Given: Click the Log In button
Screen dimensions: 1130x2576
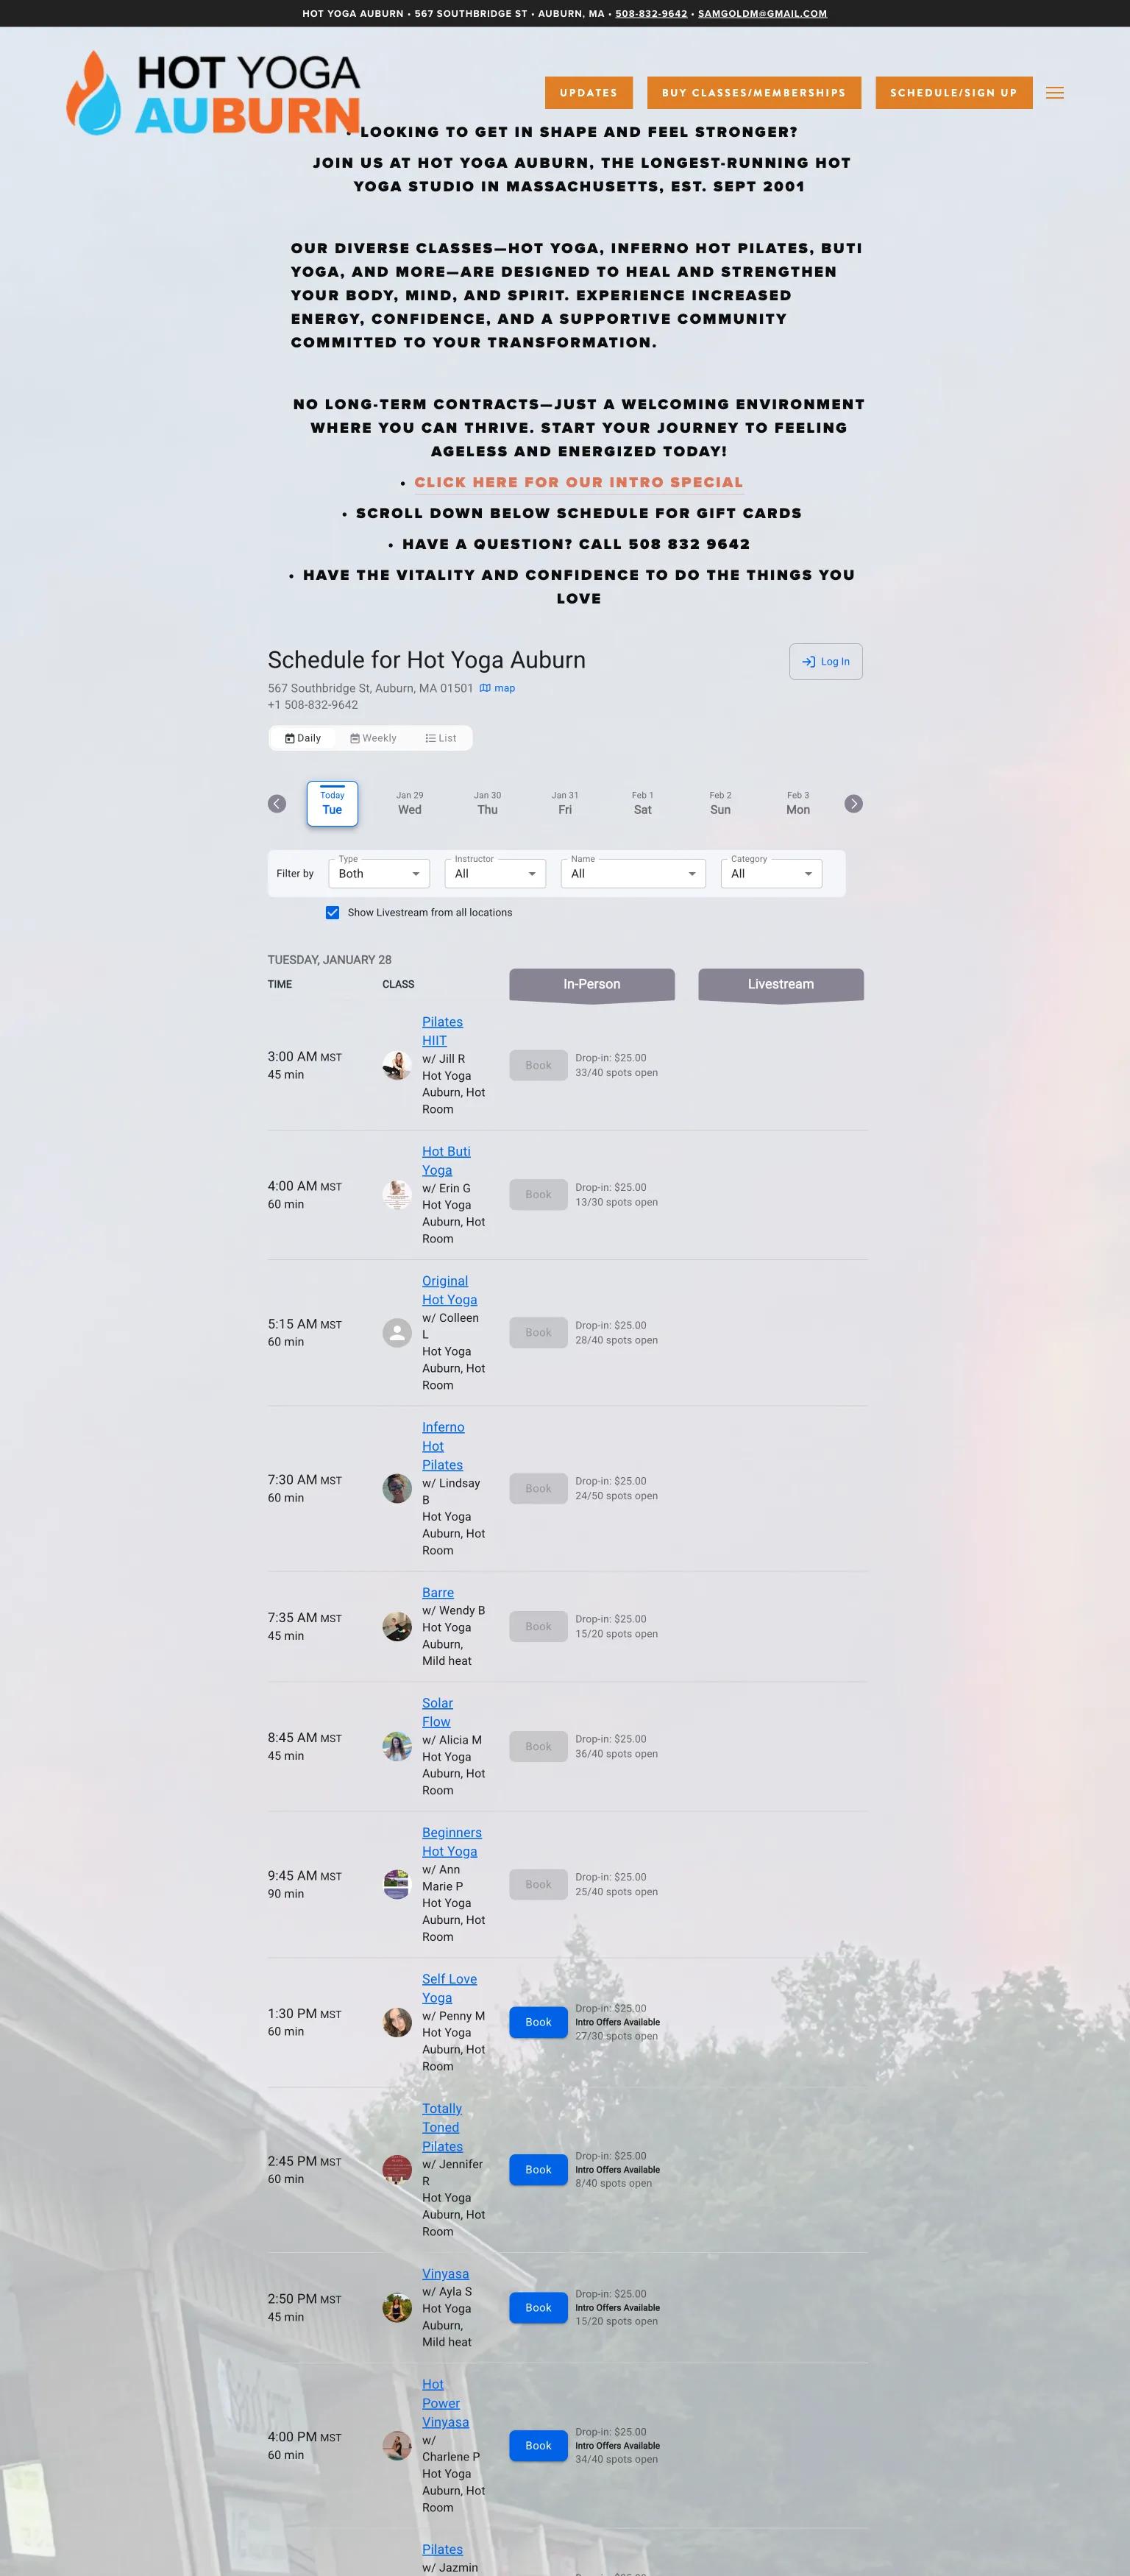Looking at the screenshot, I should [826, 662].
